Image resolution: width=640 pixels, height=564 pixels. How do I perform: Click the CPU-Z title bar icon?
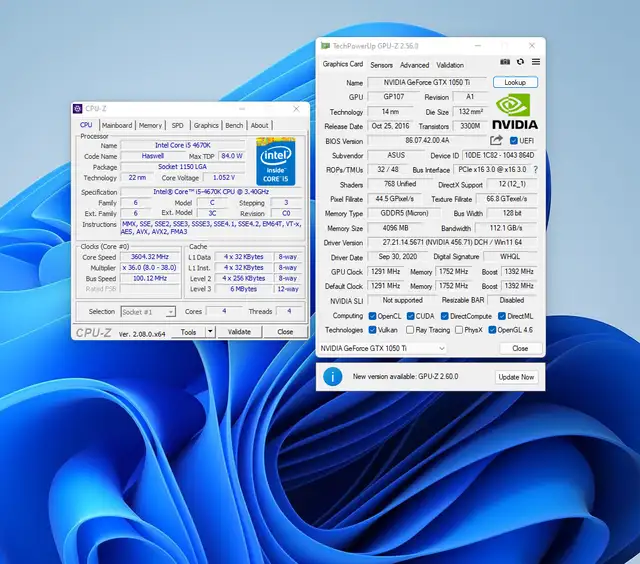click(x=77, y=109)
